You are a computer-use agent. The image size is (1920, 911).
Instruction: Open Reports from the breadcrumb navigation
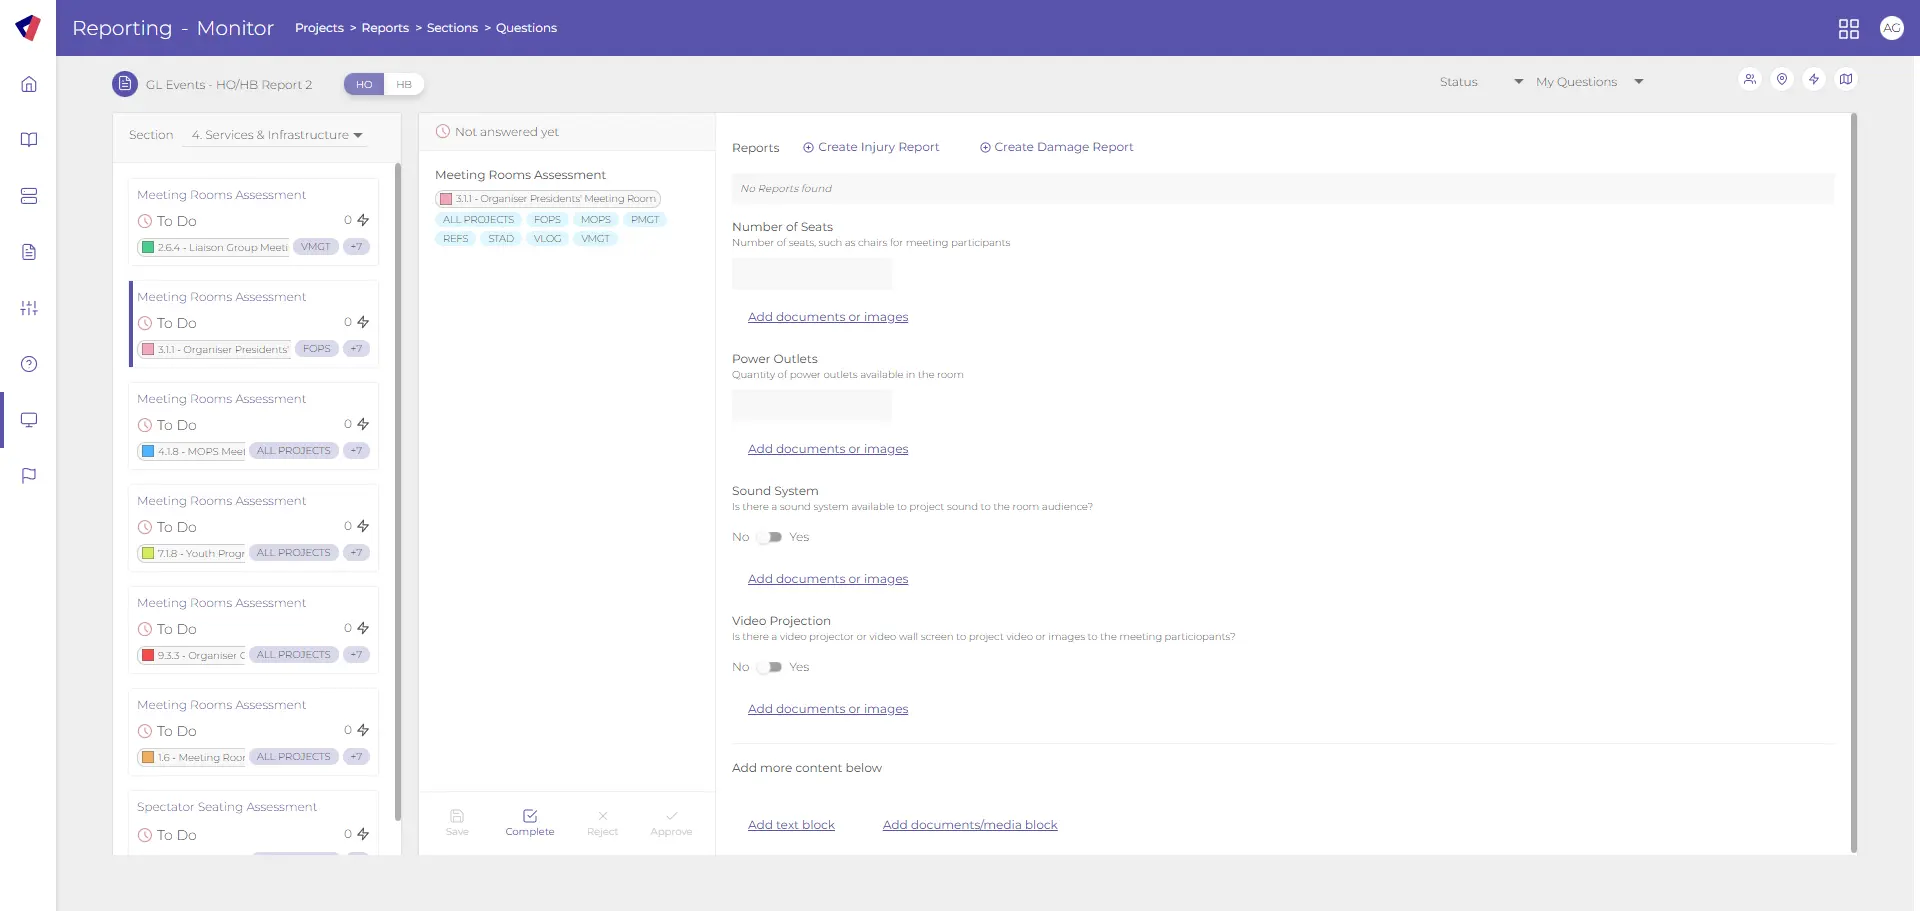386,27
